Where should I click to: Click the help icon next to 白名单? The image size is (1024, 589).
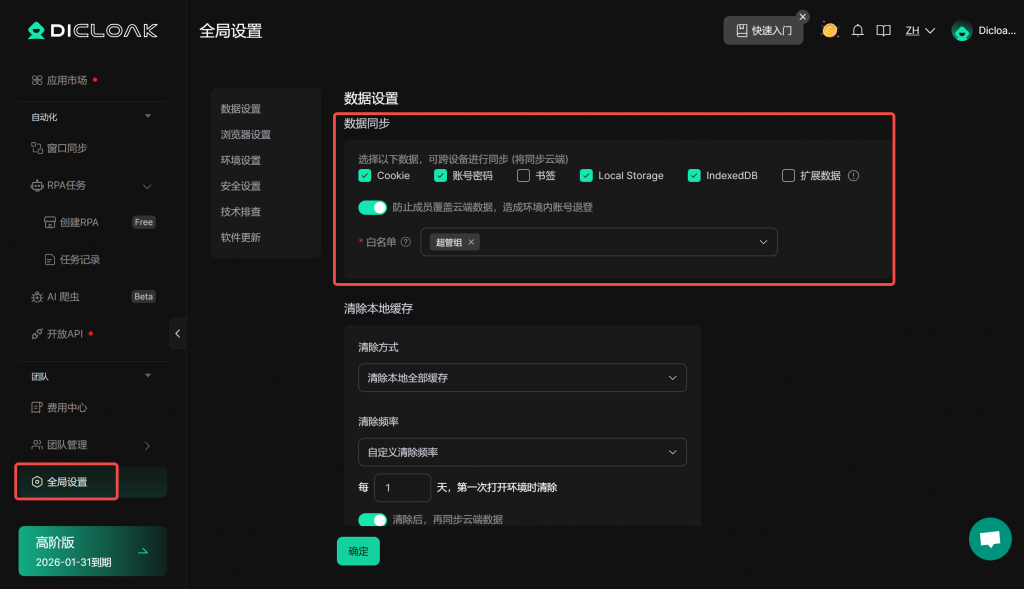[405, 242]
